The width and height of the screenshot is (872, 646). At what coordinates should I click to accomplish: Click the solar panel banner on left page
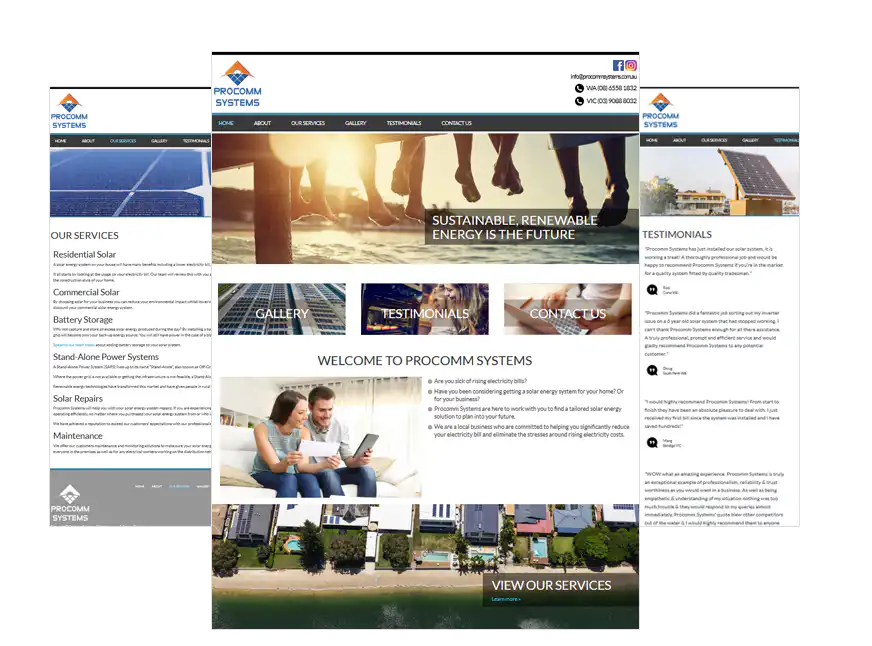coord(131,183)
